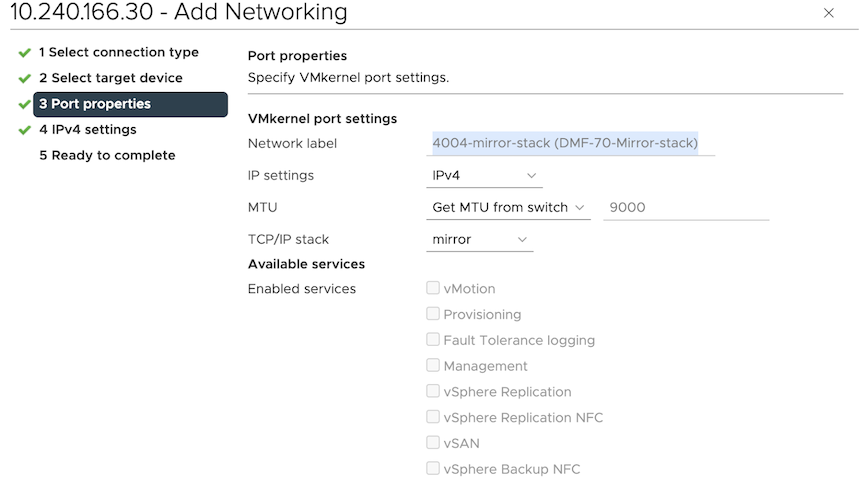
Task: Go to step 2 Select target device
Action: click(111, 78)
